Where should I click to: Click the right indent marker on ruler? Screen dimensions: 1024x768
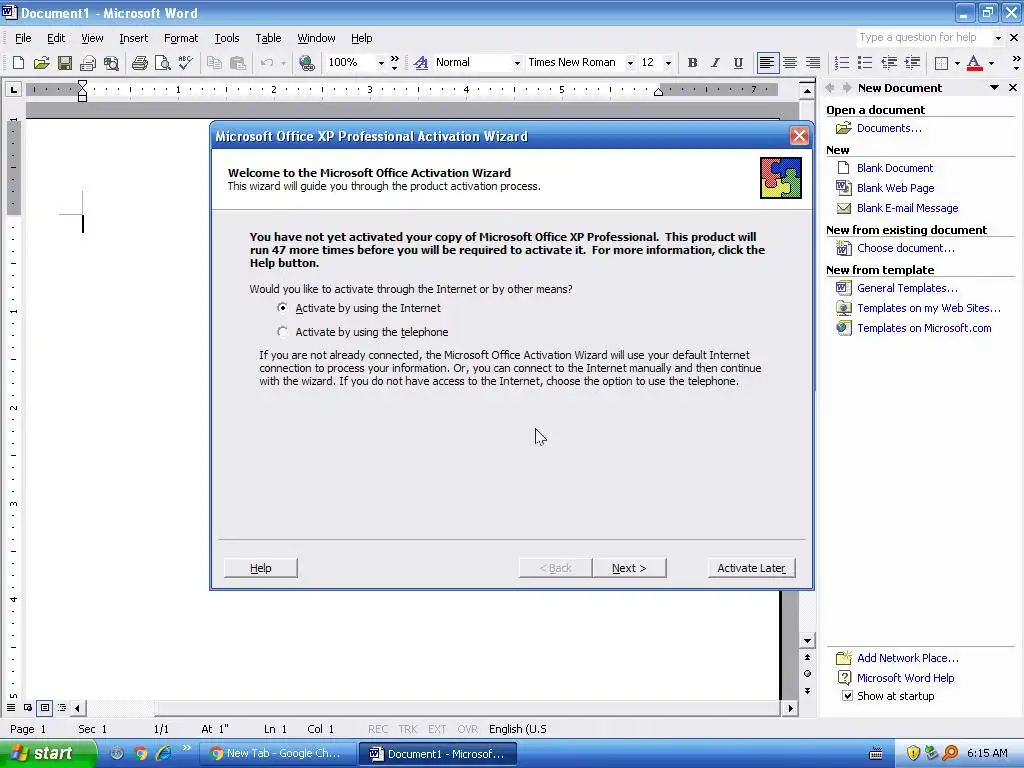[658, 92]
